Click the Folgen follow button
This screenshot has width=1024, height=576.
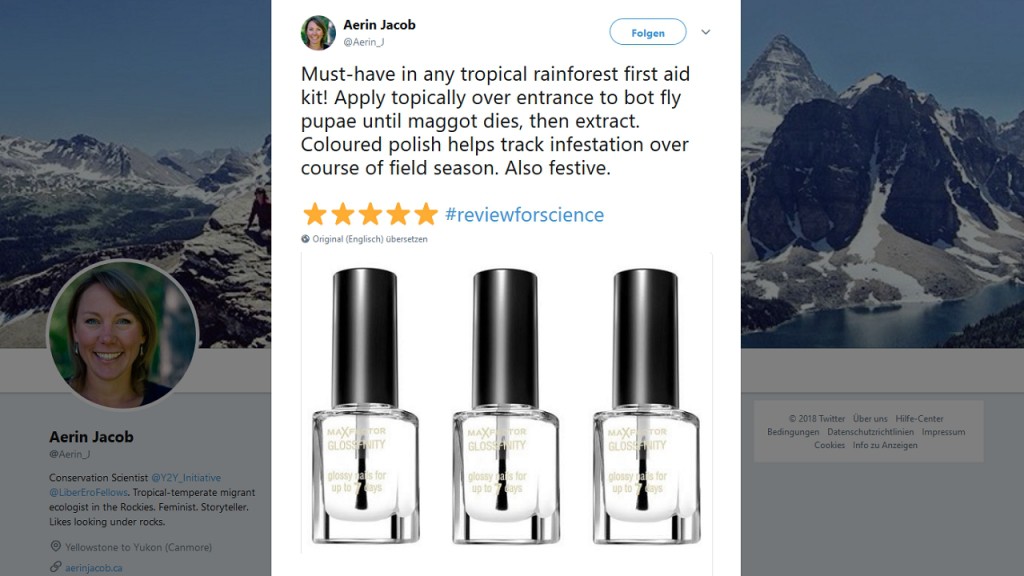pos(648,32)
